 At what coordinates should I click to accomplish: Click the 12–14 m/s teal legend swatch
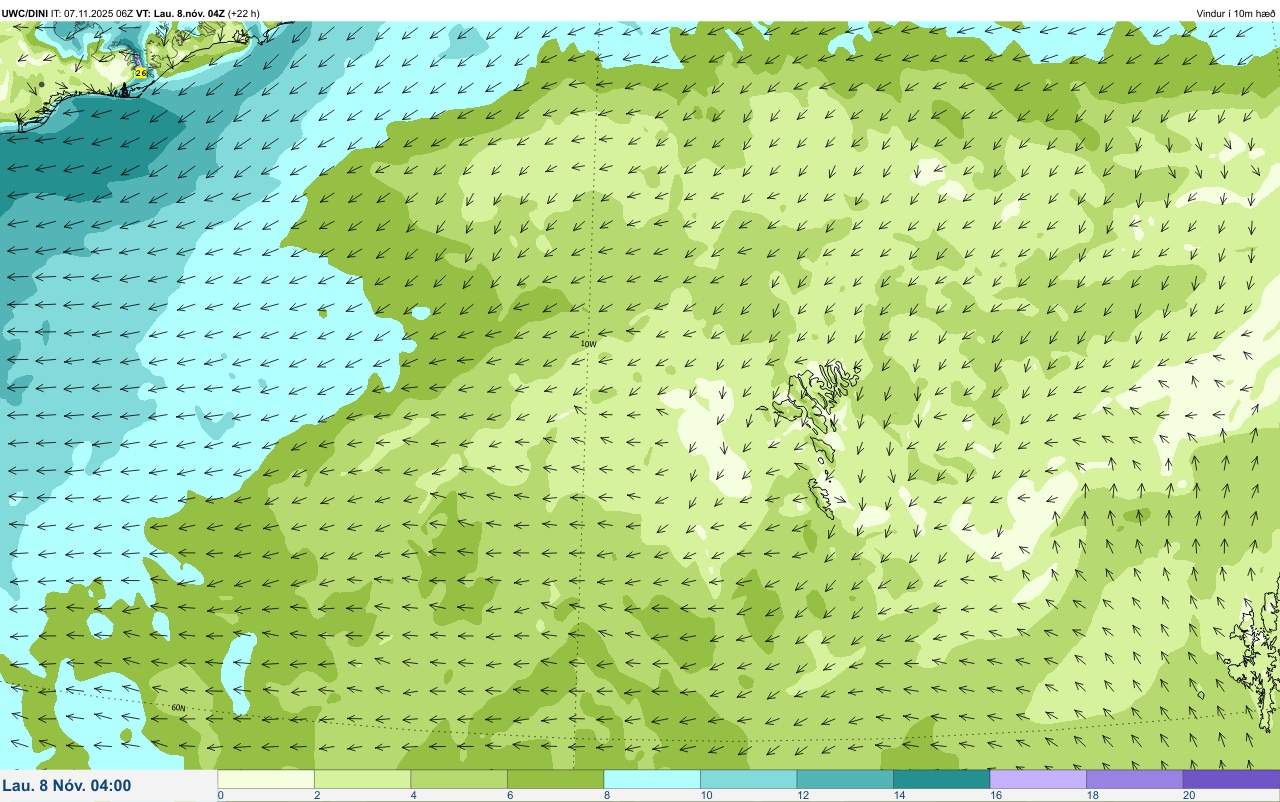coord(845,779)
